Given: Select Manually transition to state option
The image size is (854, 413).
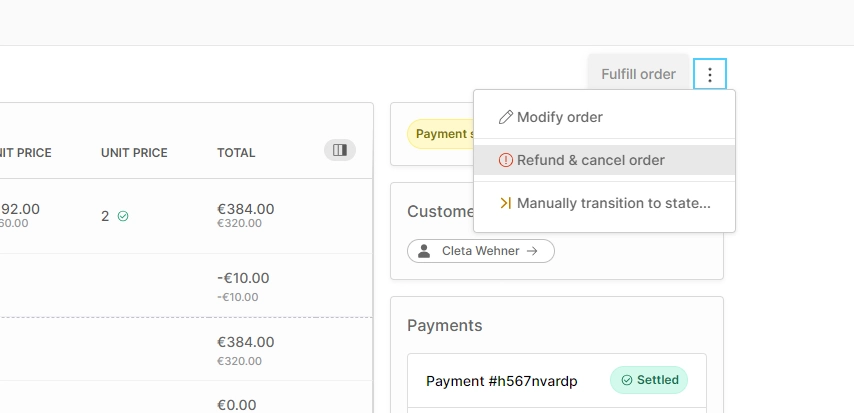Looking at the screenshot, I should point(613,203).
